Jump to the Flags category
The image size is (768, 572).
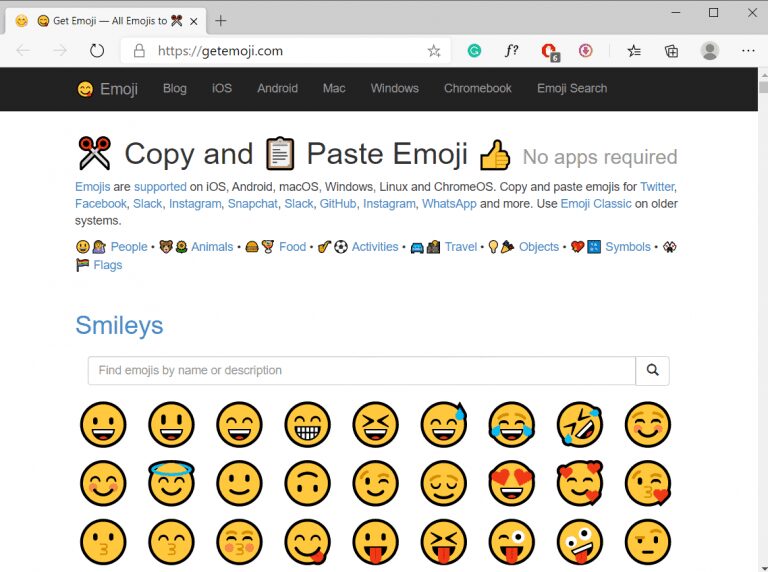tap(107, 265)
